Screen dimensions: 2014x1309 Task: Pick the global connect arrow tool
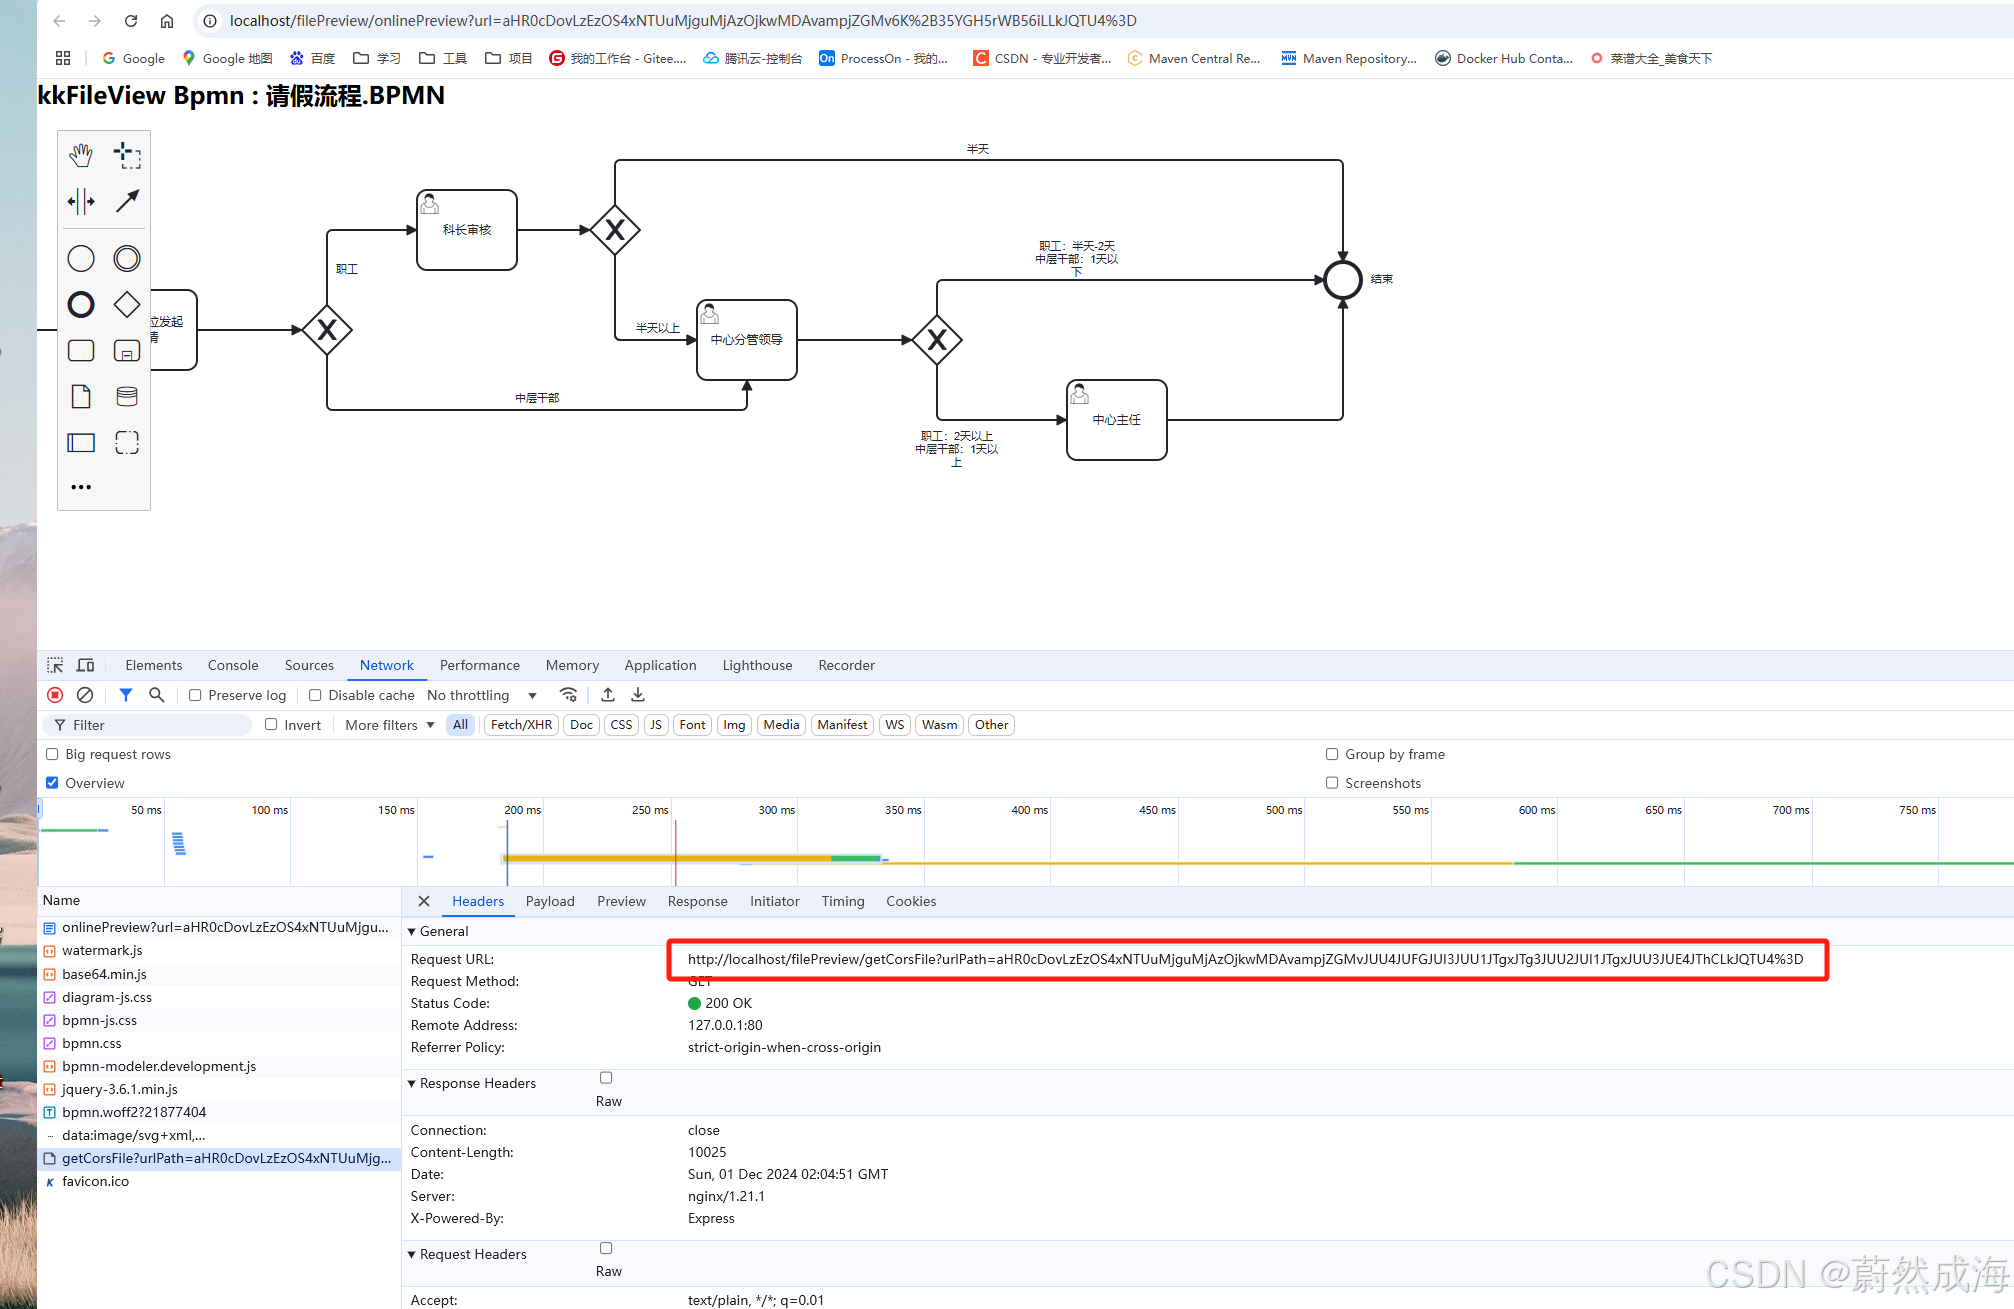[x=127, y=201]
